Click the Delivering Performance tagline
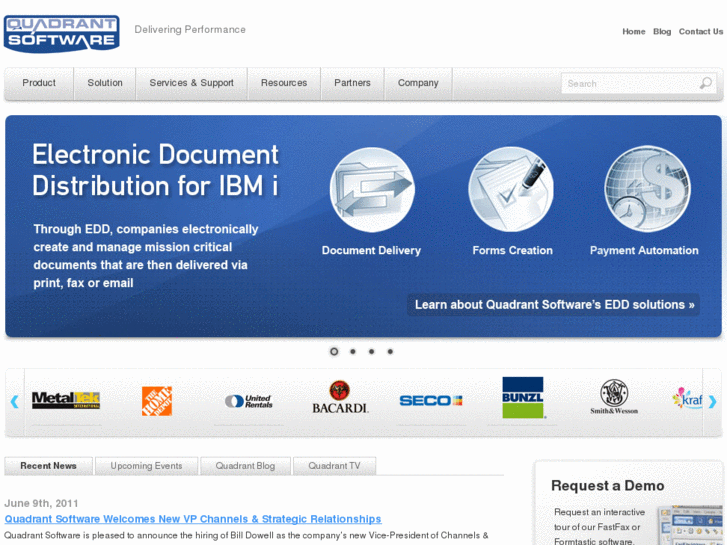The width and height of the screenshot is (727, 545). (x=190, y=30)
